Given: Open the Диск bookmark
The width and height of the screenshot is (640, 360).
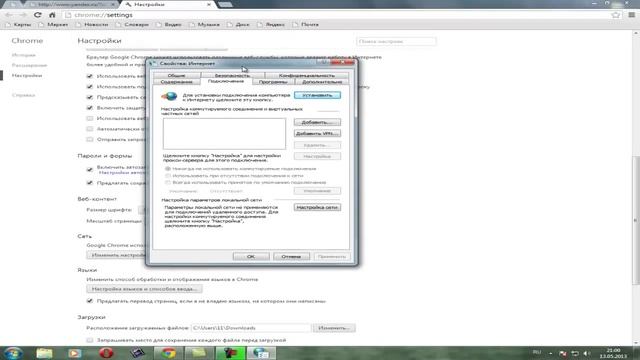Looking at the screenshot, I should 238,25.
